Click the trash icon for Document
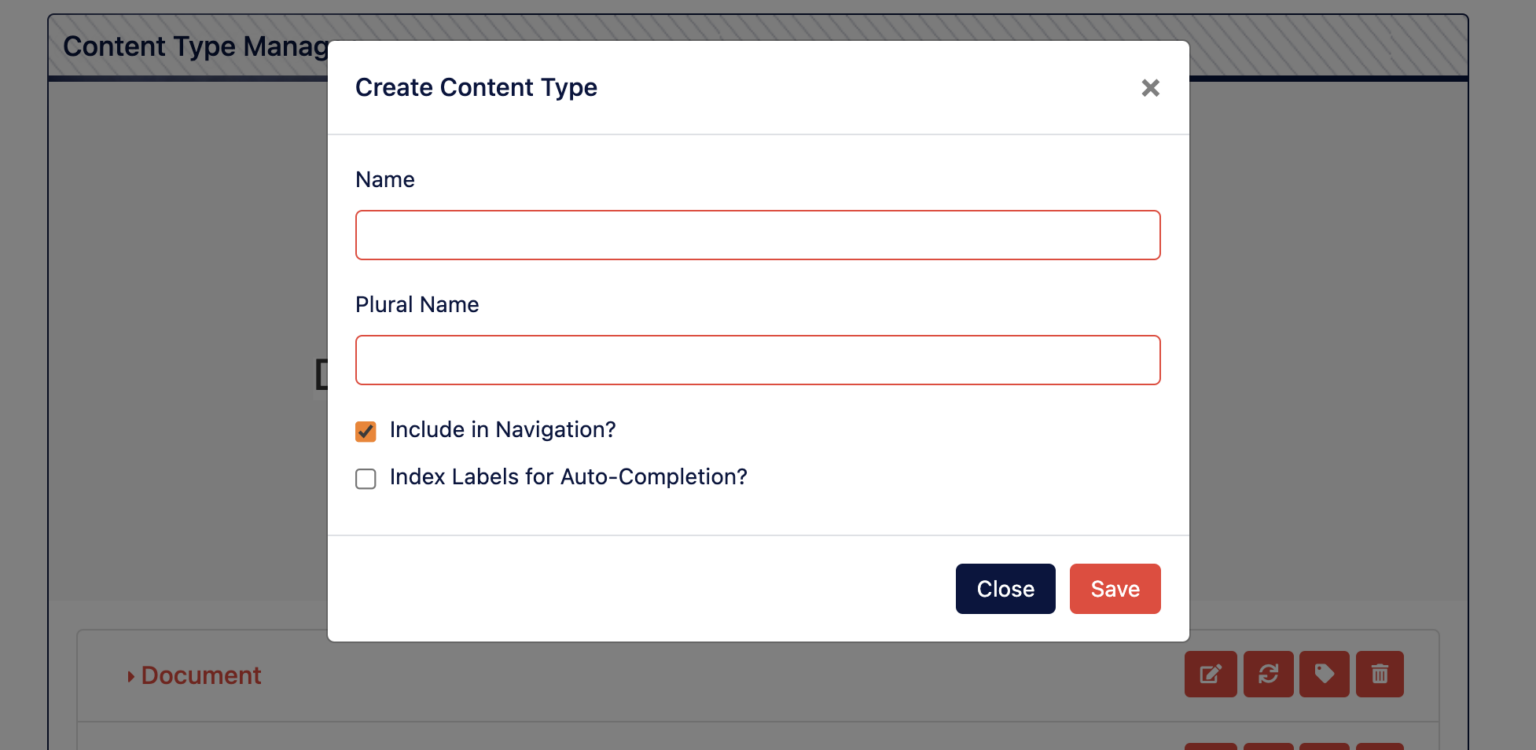Screen dimensions: 1536x750 [x=1379, y=674]
